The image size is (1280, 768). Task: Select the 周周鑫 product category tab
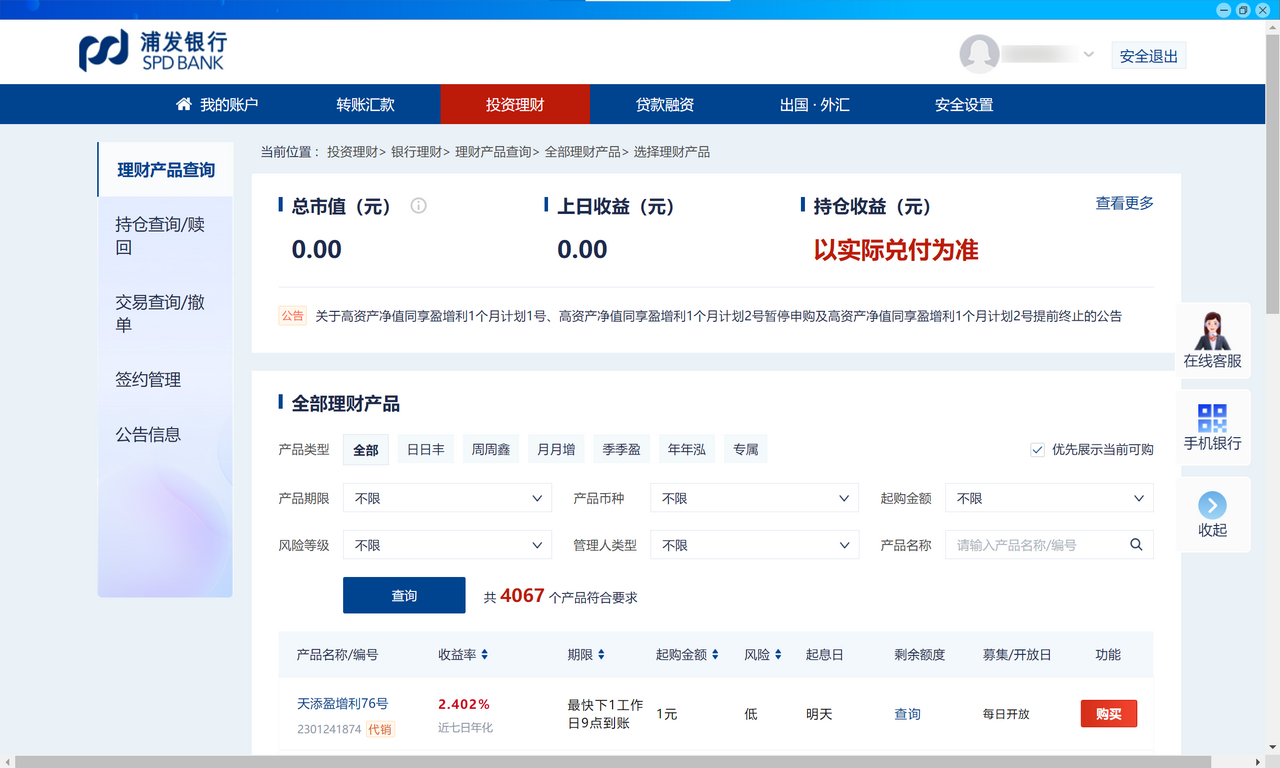[490, 449]
